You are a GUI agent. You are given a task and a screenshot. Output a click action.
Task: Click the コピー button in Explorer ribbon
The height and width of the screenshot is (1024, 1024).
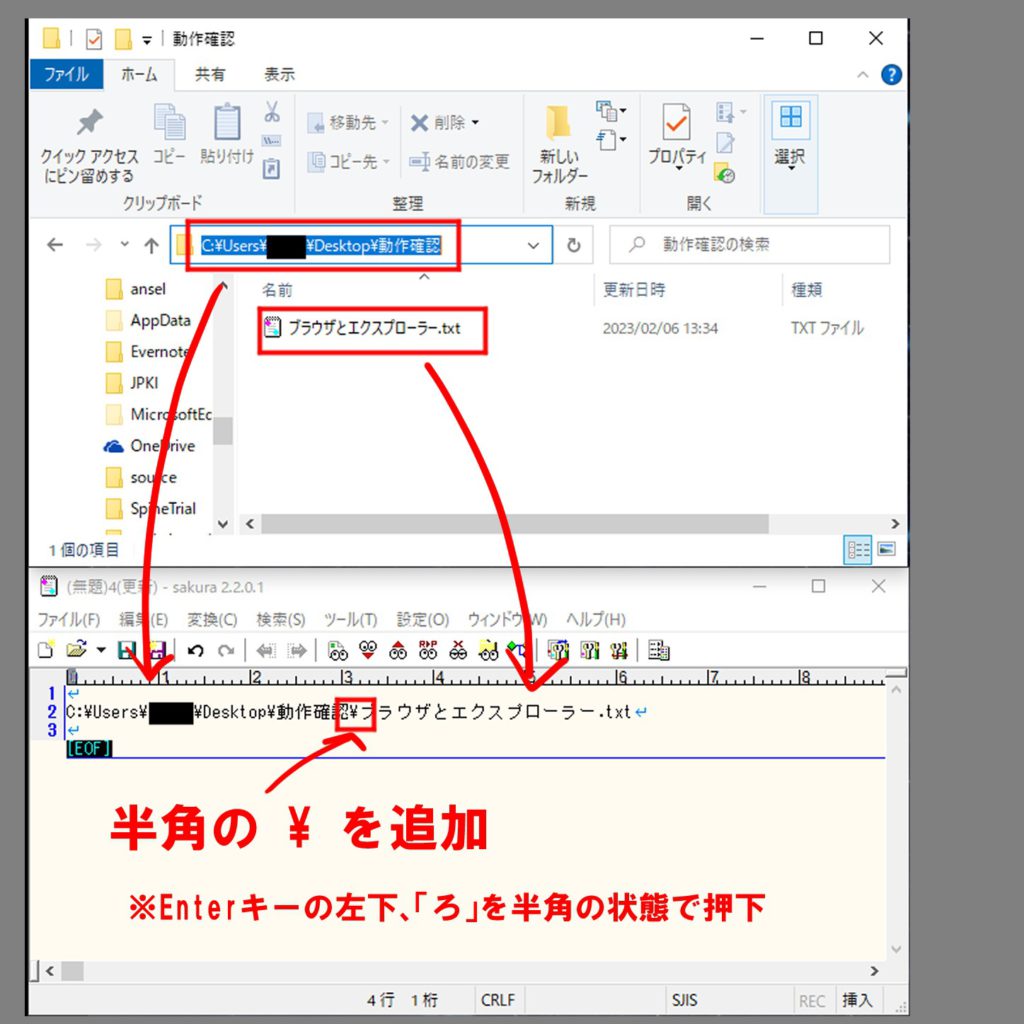(x=170, y=135)
